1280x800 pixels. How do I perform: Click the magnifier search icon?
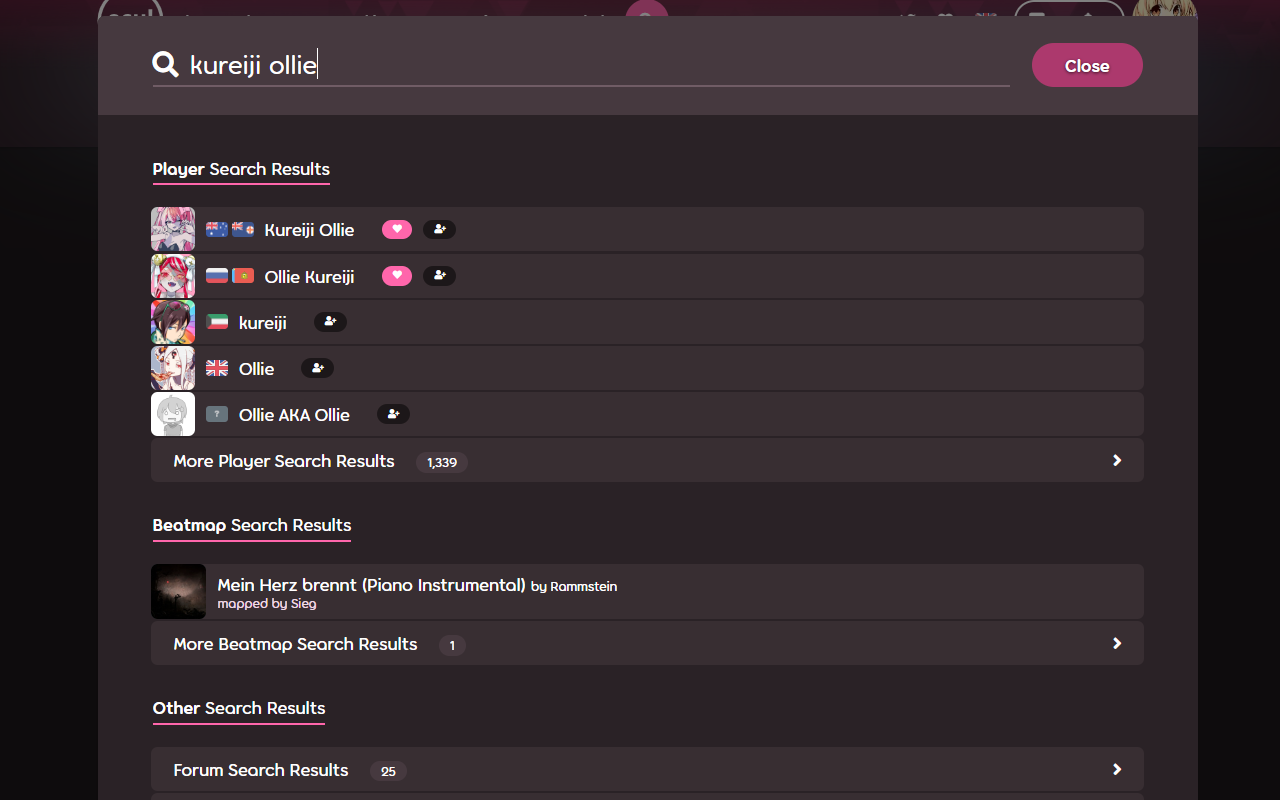coord(165,65)
